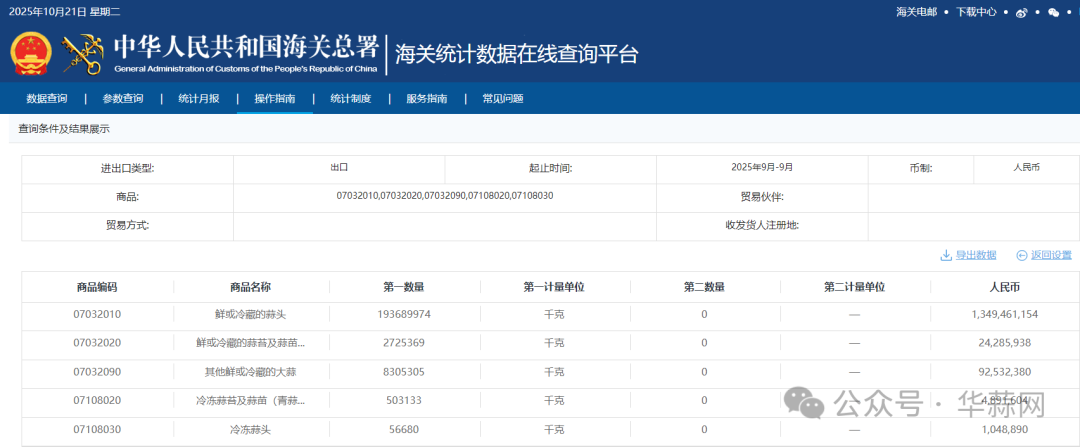Select the 操作指南 tab

pos(275,99)
